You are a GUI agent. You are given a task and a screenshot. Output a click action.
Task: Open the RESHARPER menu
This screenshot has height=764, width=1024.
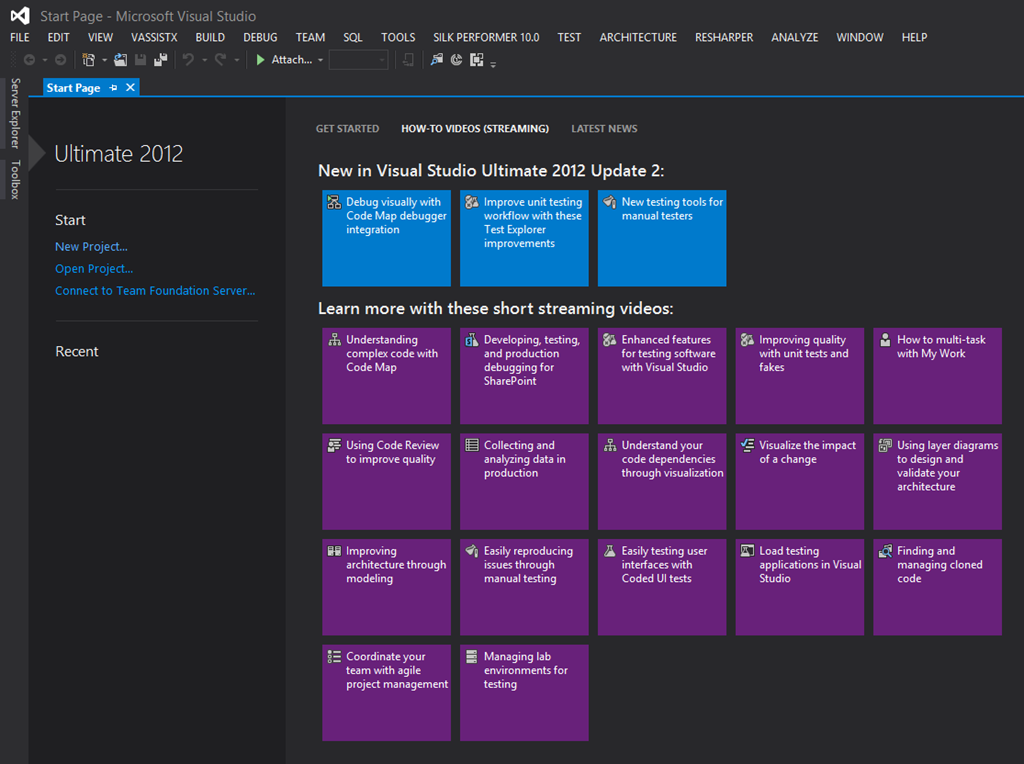(726, 37)
